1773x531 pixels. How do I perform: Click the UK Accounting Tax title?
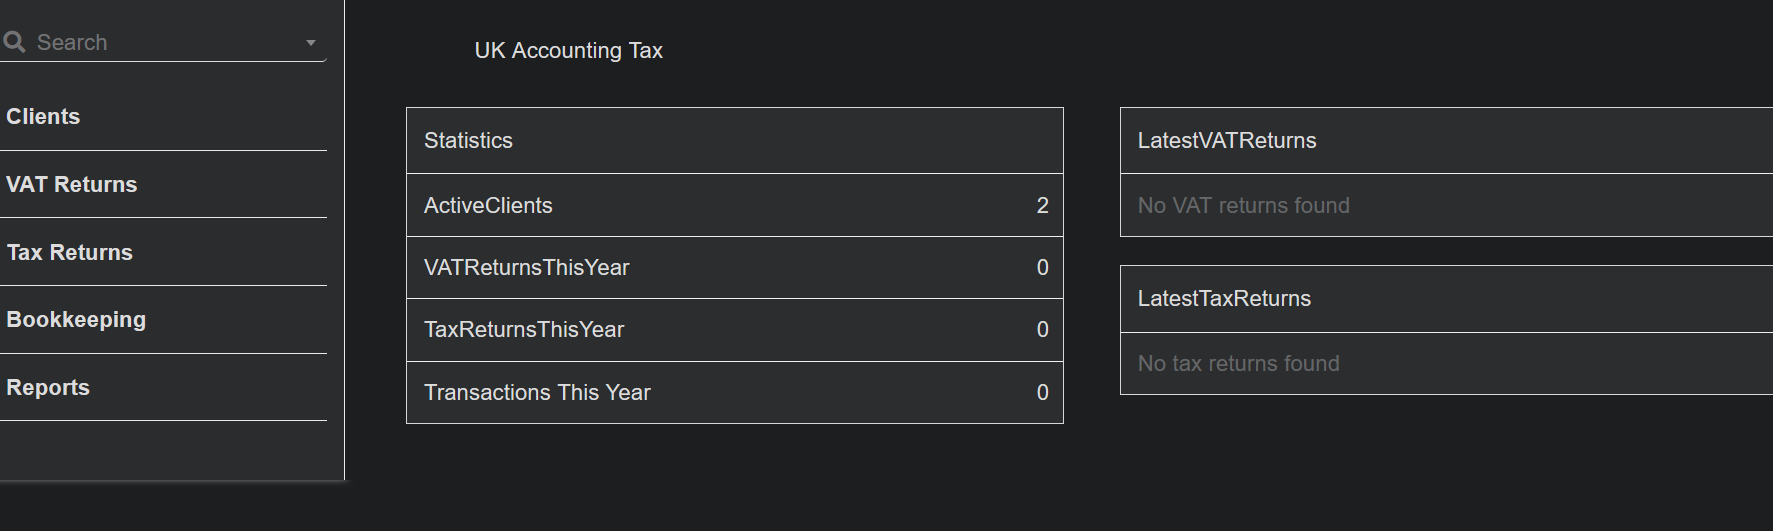(568, 51)
